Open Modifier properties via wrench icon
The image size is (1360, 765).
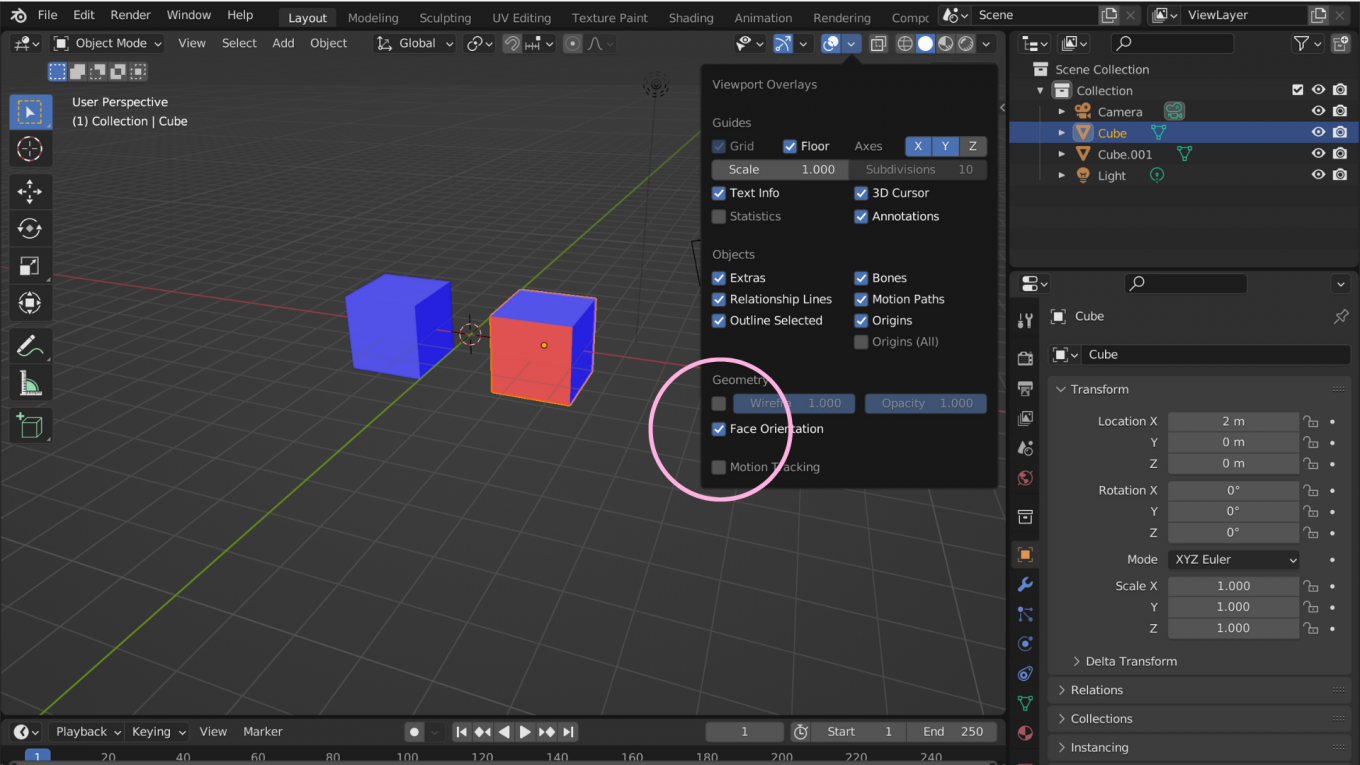1024,583
